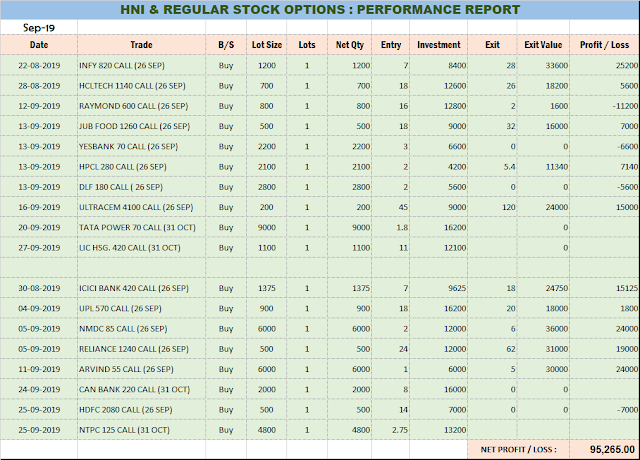Select the Investment column header
The image size is (640, 460).
438,45
